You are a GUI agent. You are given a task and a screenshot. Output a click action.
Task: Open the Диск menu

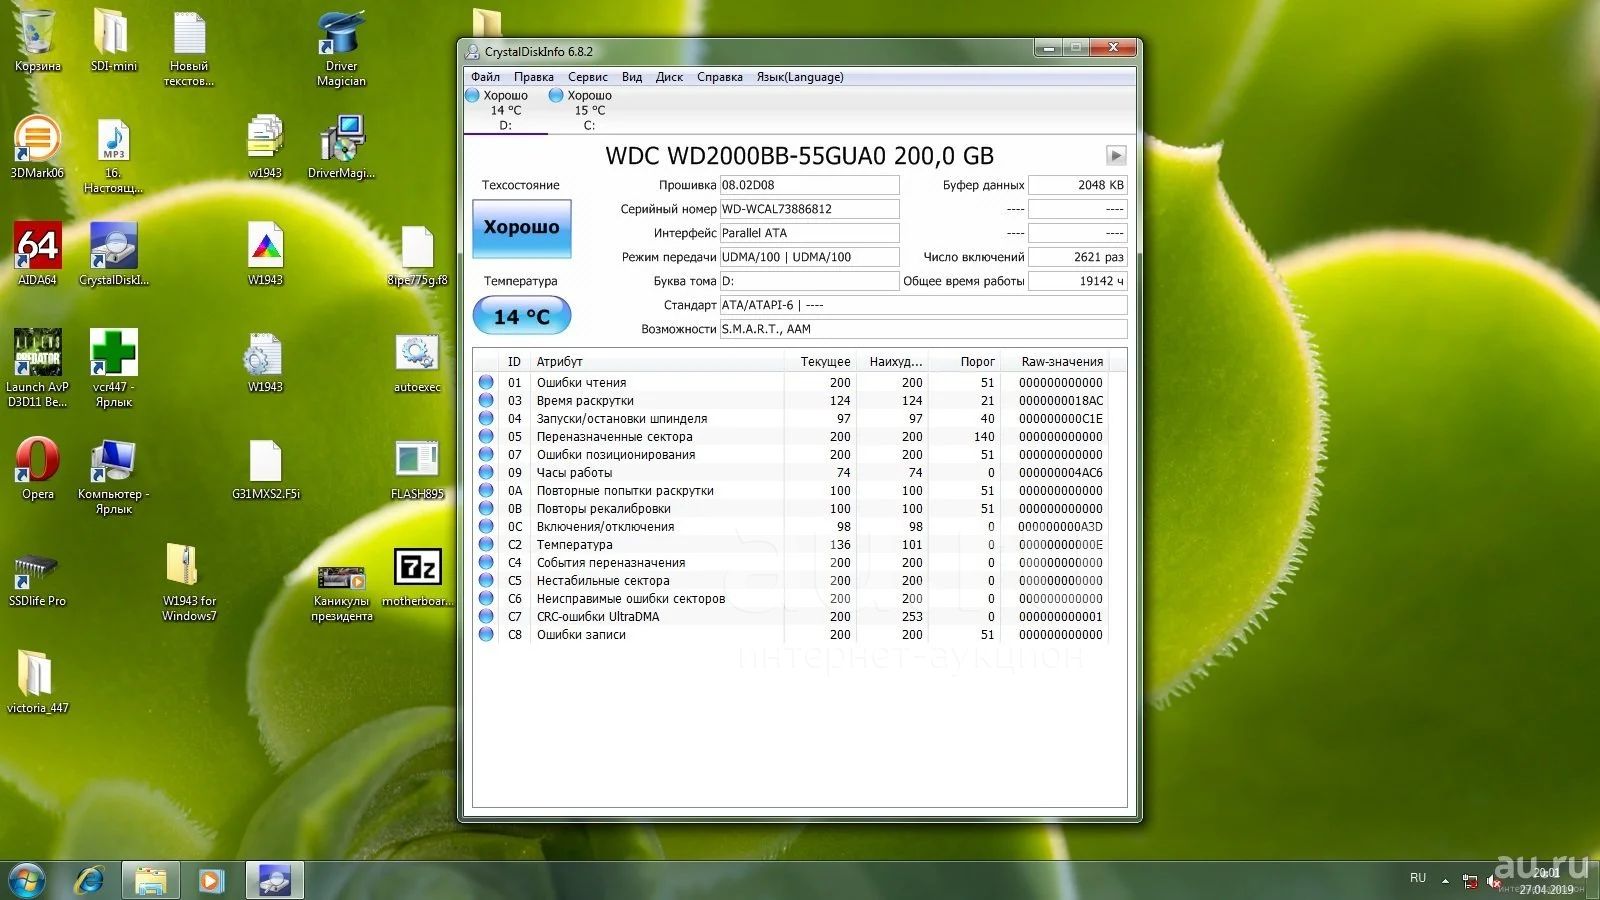click(x=669, y=77)
